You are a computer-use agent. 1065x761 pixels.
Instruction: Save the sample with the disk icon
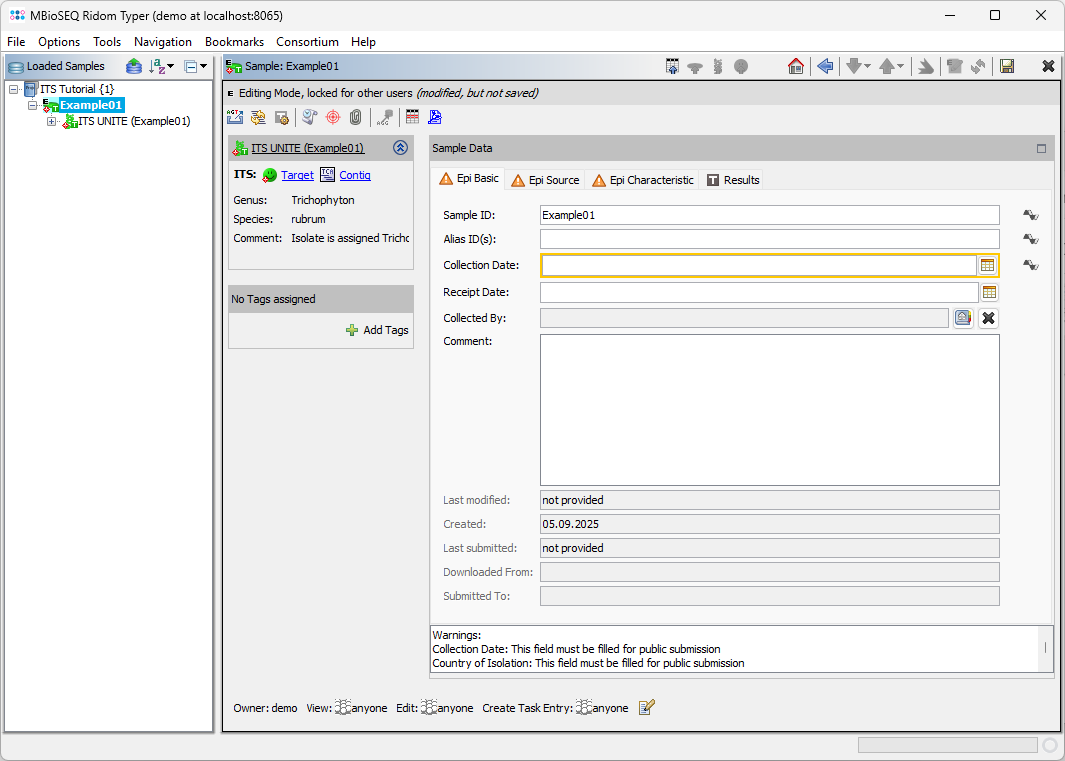point(1007,66)
